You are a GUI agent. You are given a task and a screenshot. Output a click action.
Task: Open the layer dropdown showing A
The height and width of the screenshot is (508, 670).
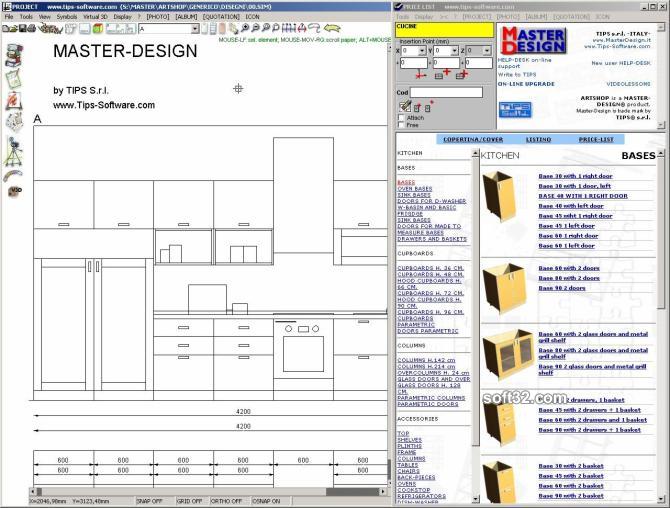tap(195, 29)
